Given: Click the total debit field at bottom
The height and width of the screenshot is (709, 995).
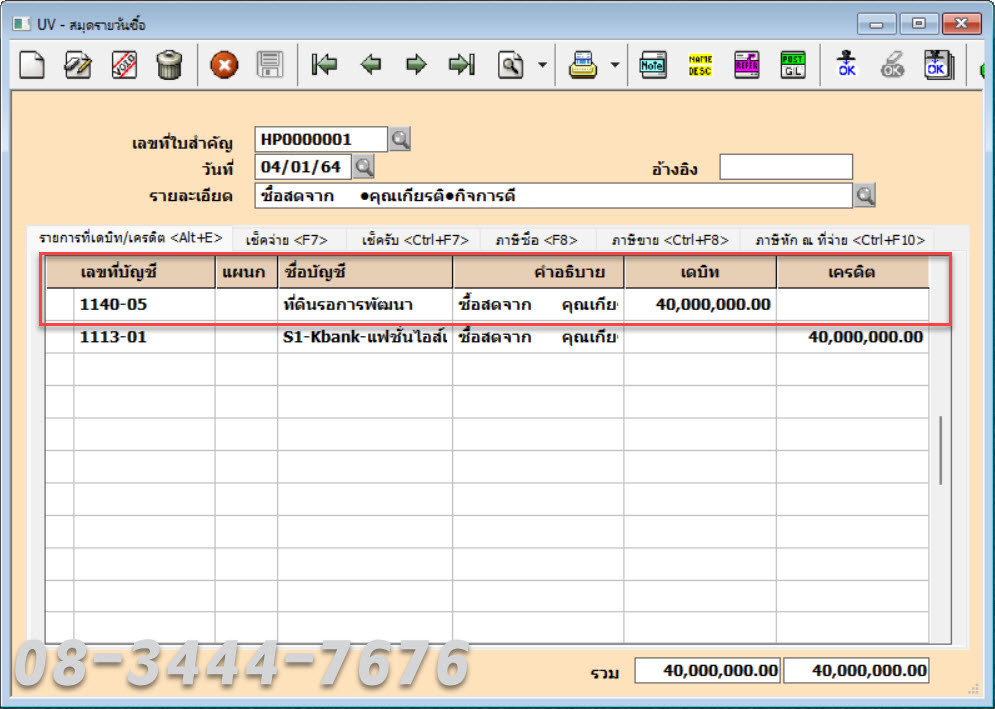Looking at the screenshot, I should tap(708, 670).
